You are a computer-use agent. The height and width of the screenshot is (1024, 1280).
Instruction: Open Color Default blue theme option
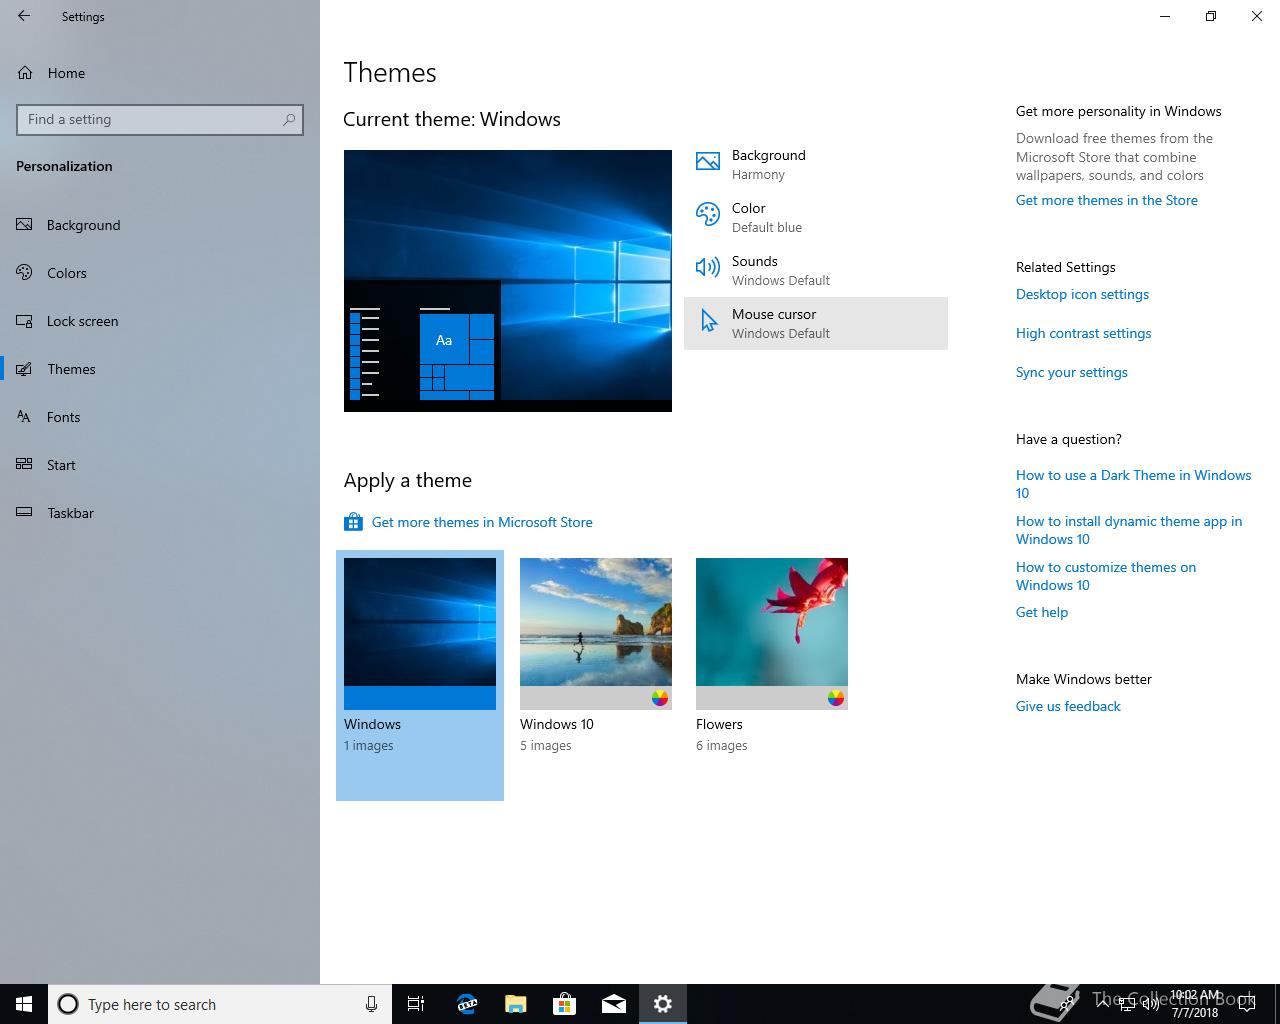(815, 217)
